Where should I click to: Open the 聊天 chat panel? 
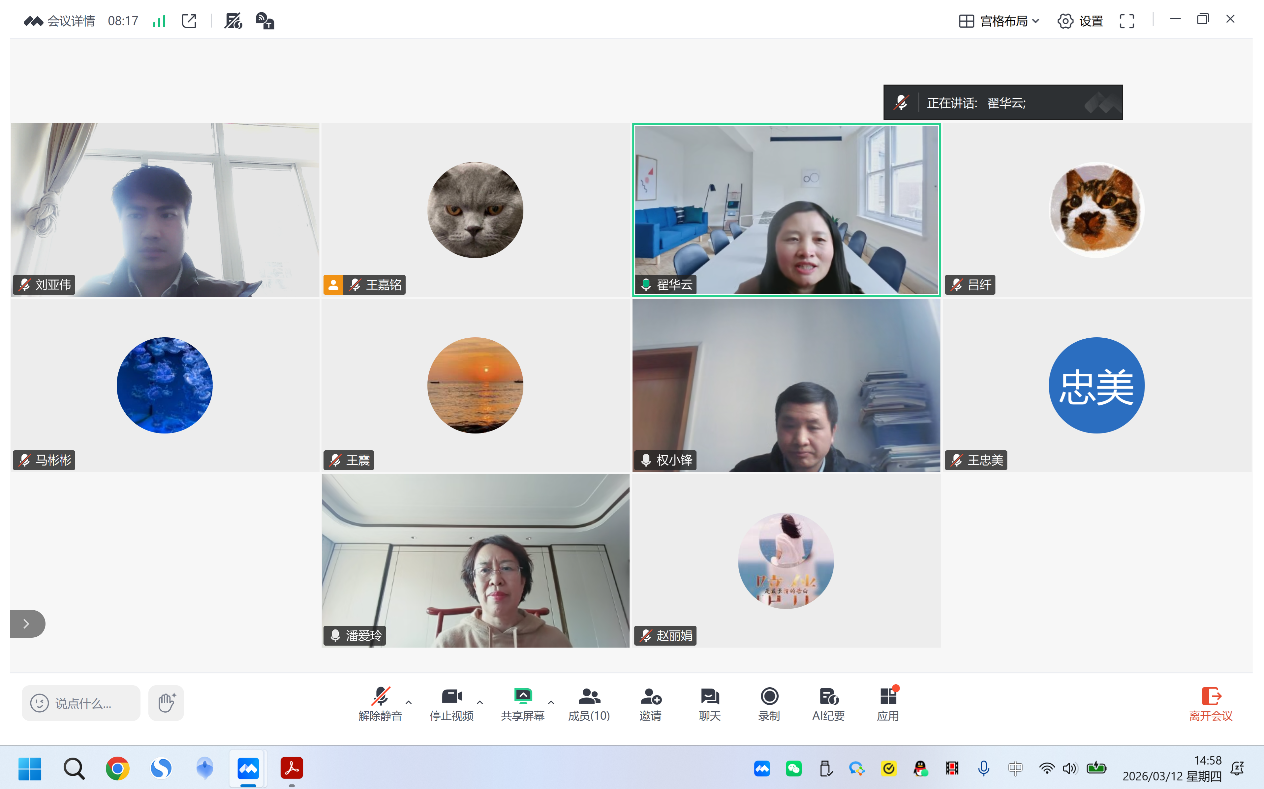(x=709, y=703)
